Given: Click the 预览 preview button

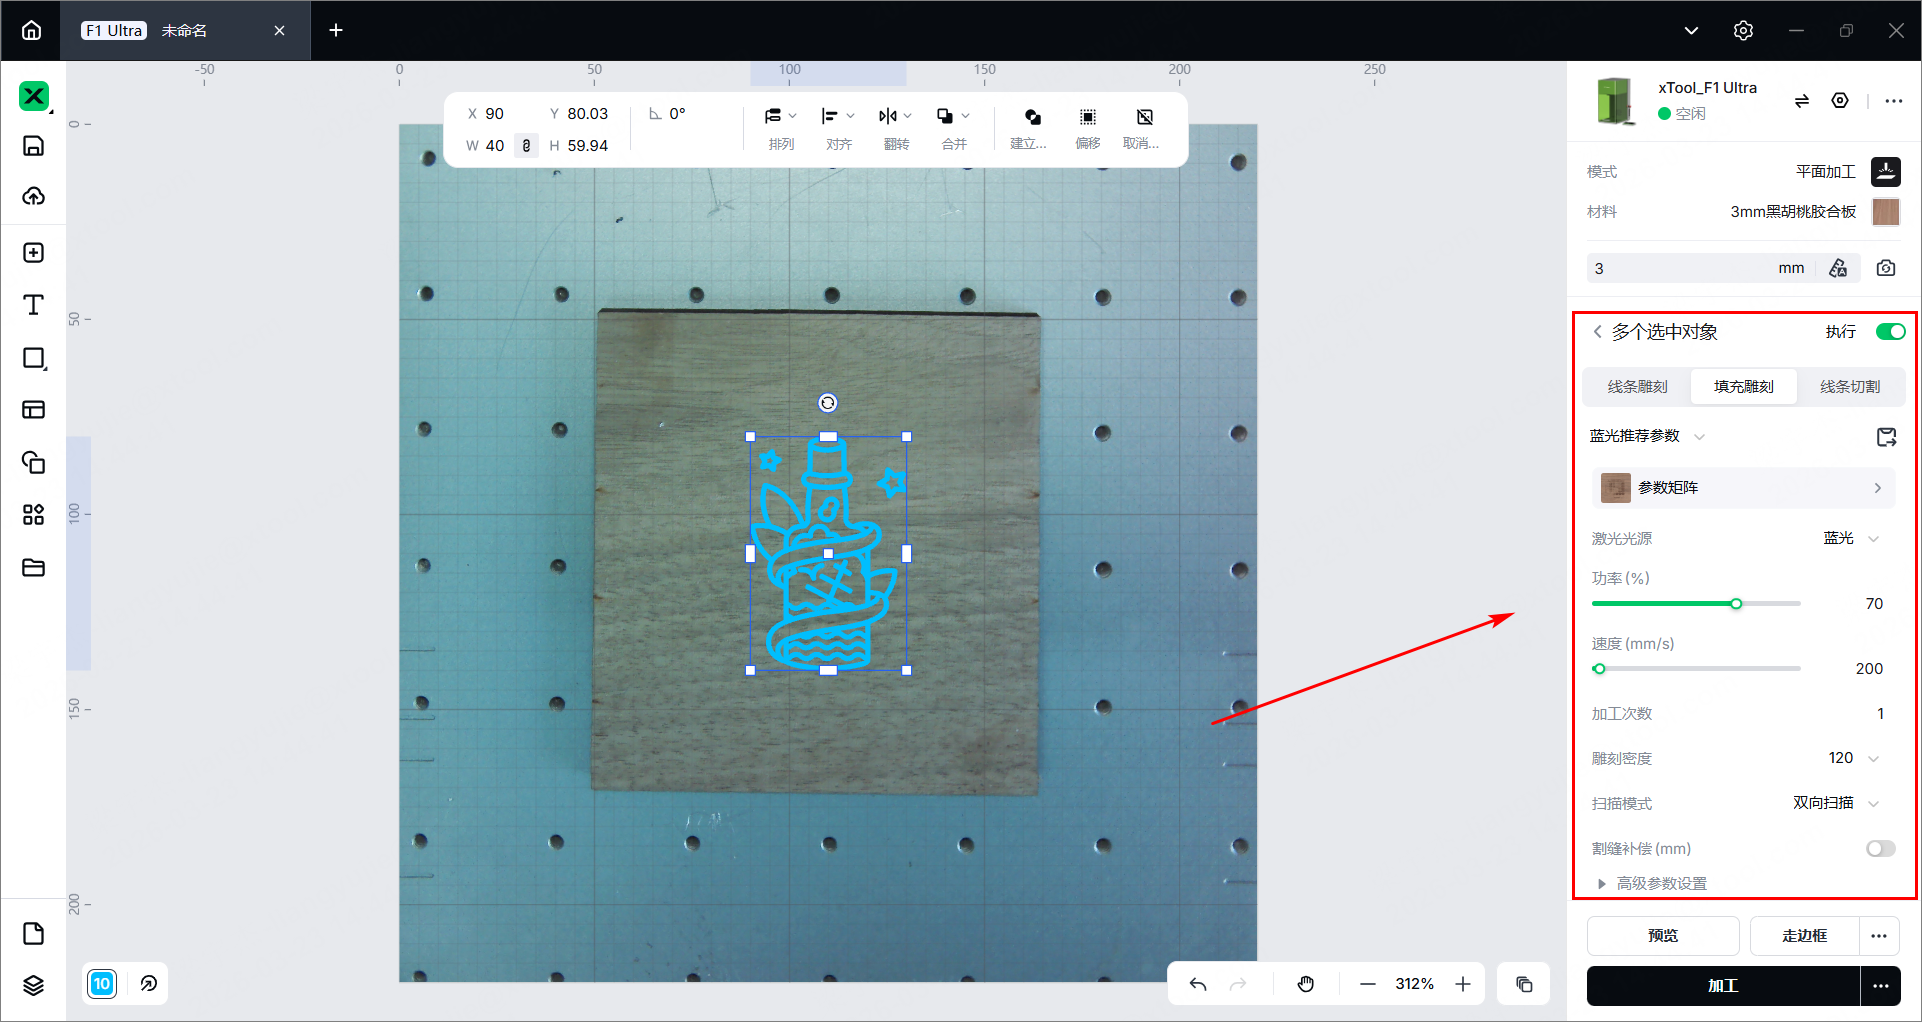Looking at the screenshot, I should tap(1663, 936).
